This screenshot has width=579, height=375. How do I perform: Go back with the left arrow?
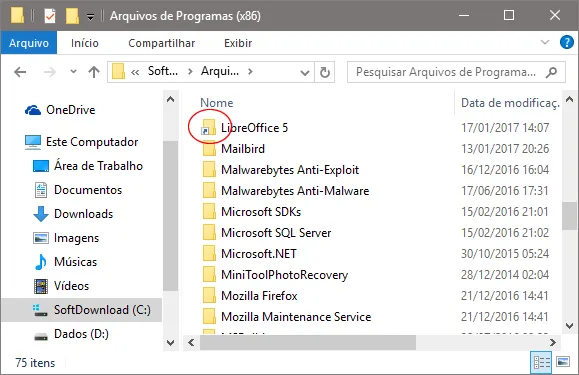pos(20,72)
